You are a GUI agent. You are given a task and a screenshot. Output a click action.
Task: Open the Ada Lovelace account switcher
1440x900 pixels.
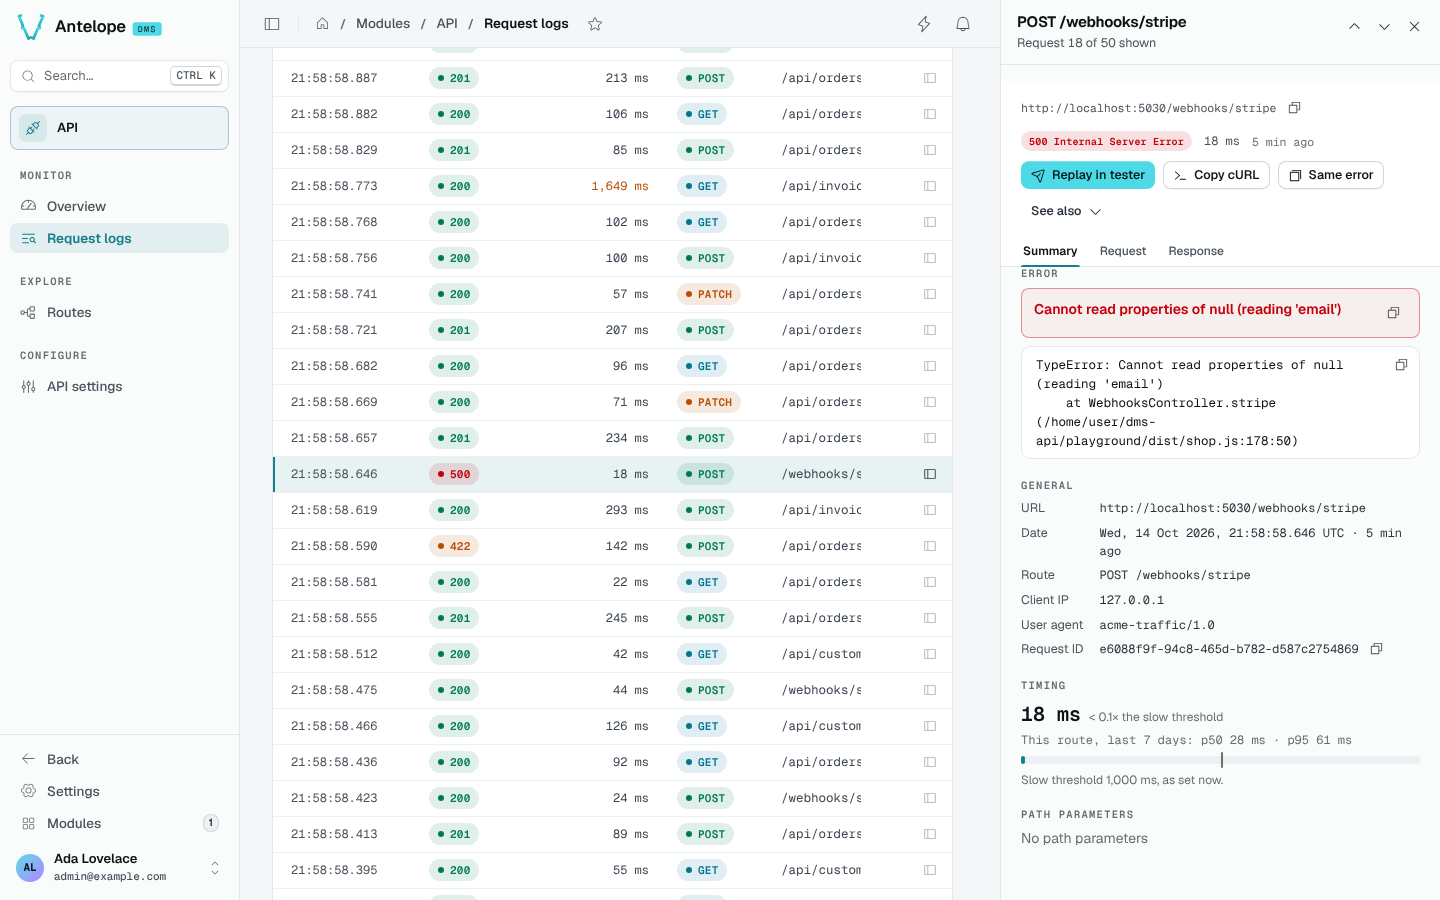119,867
